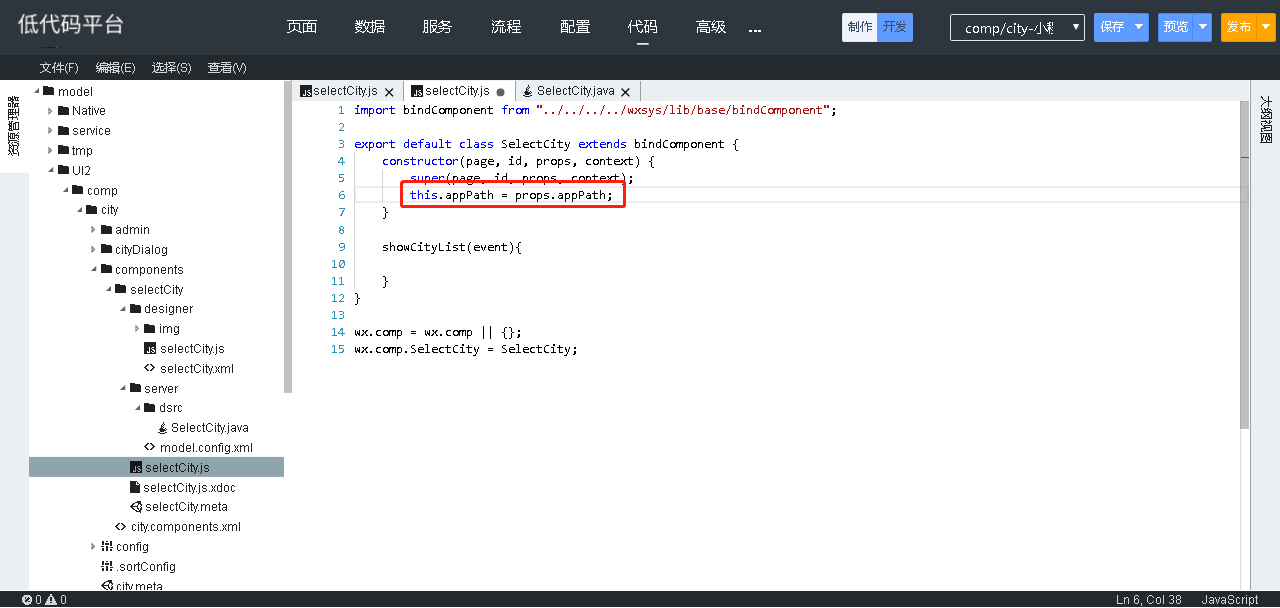Open the 文件(F) menu

(59, 68)
